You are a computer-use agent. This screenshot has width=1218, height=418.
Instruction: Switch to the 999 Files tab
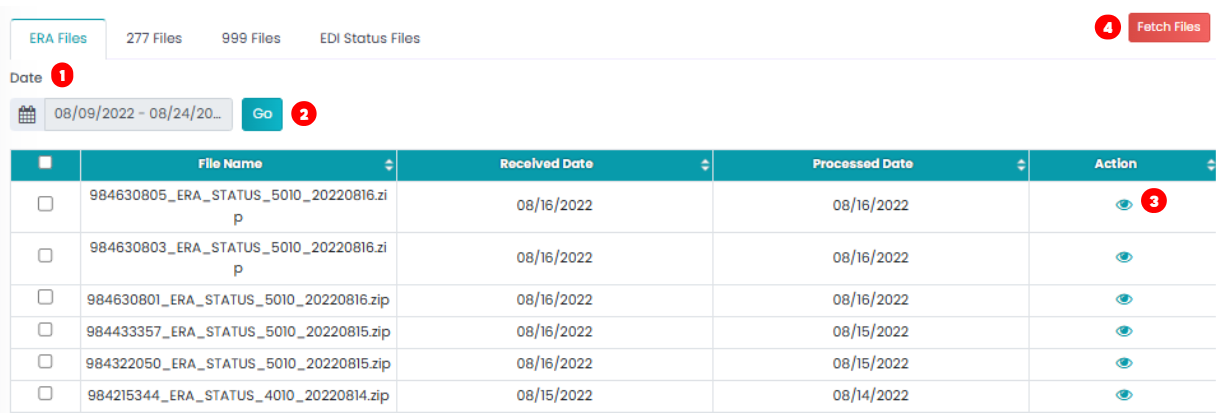pyautogui.click(x=251, y=38)
